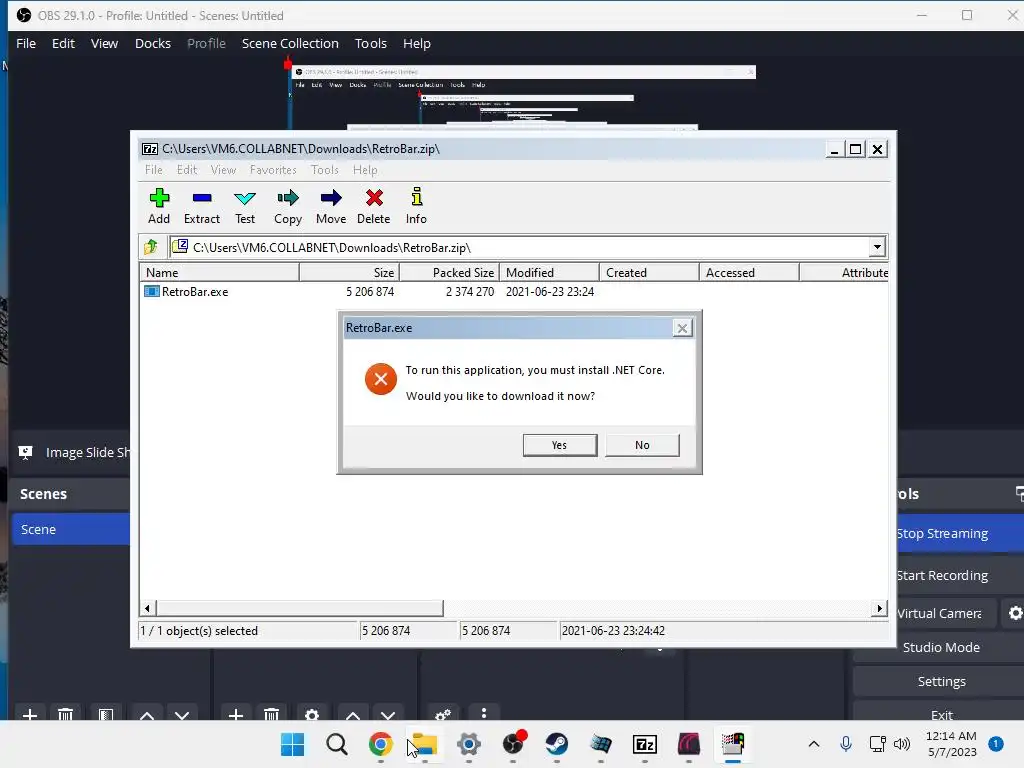
Task: Open OBS Docks menu
Action: 153,43
